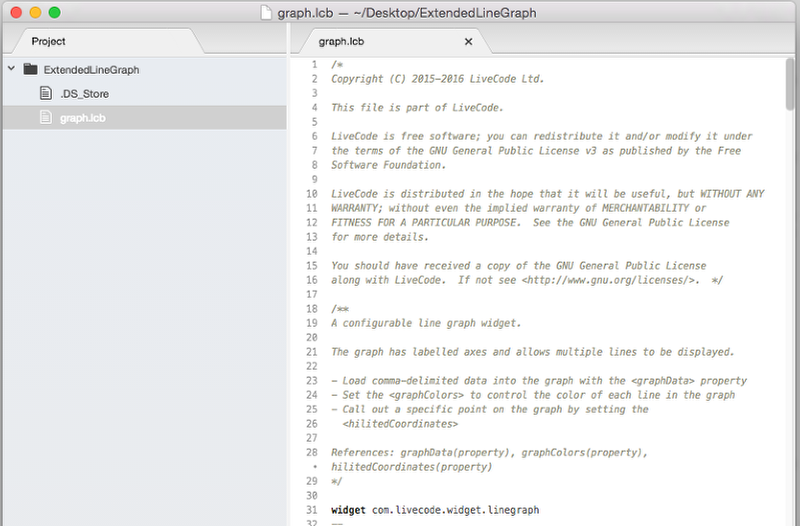Open the .DS_Store file
Viewport: 800px width, 526px height.
[85, 94]
